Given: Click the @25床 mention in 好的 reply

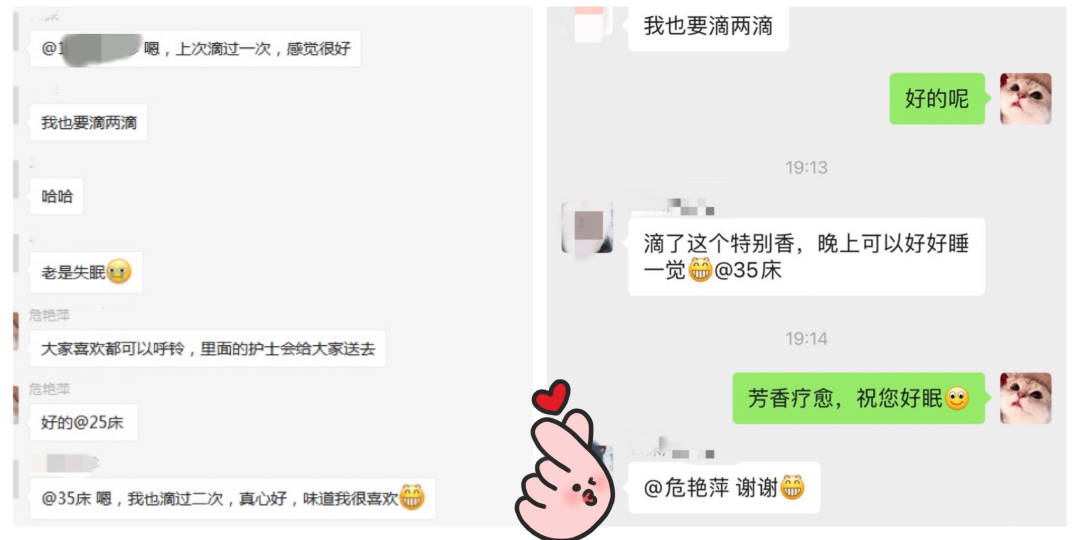Looking at the screenshot, I should click(98, 423).
